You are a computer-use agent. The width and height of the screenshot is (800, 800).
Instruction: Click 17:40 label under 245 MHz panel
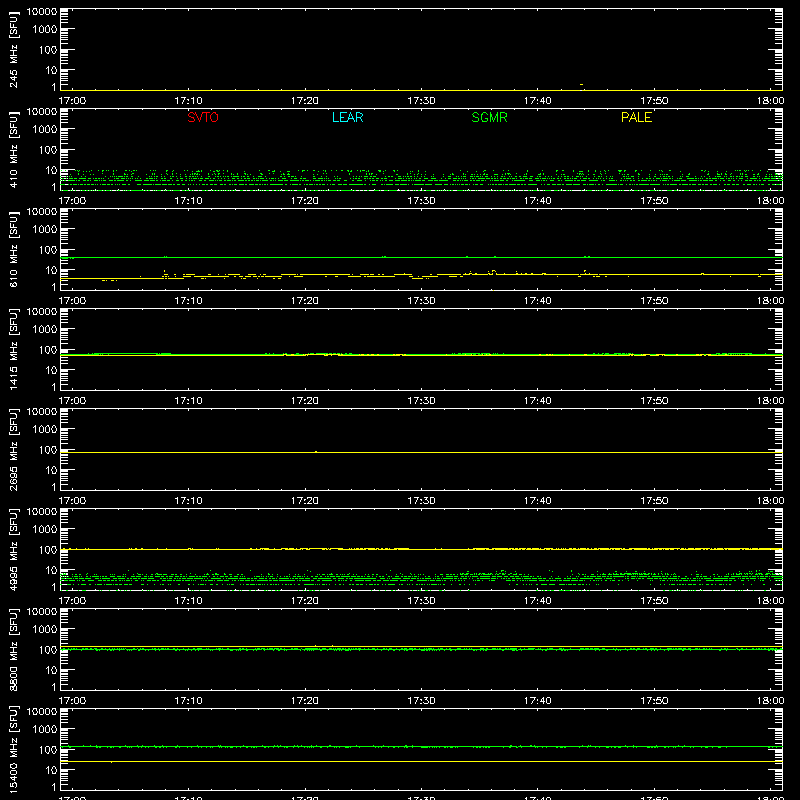[537, 101]
